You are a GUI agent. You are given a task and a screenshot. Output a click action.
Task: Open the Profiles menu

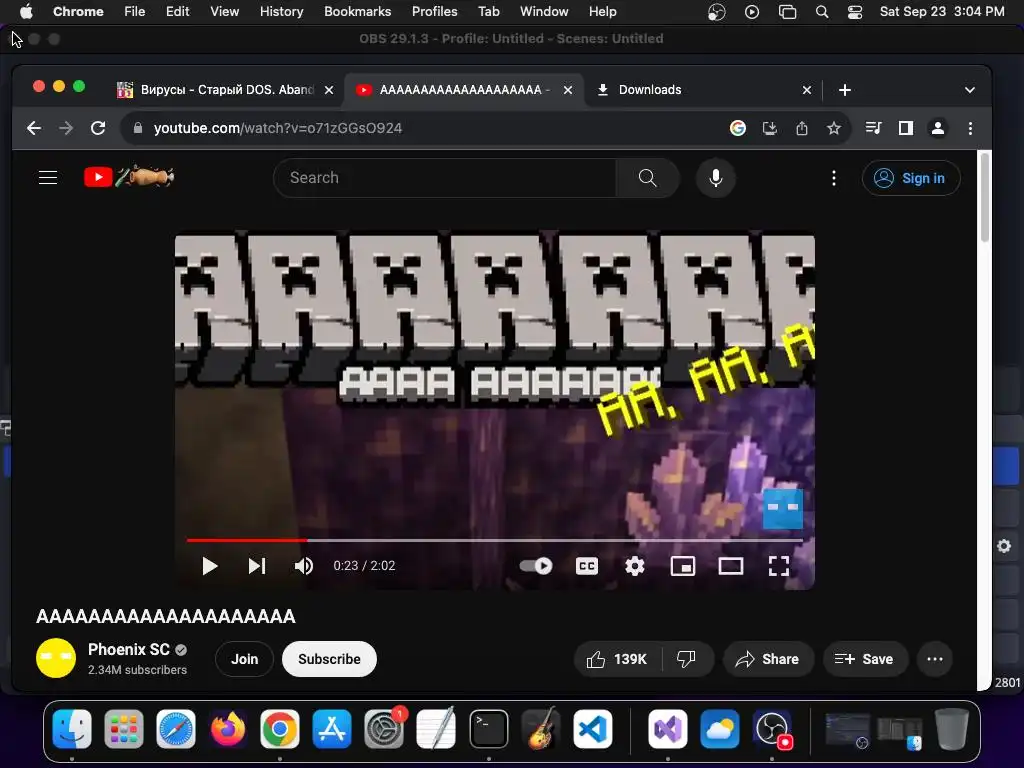point(434,11)
